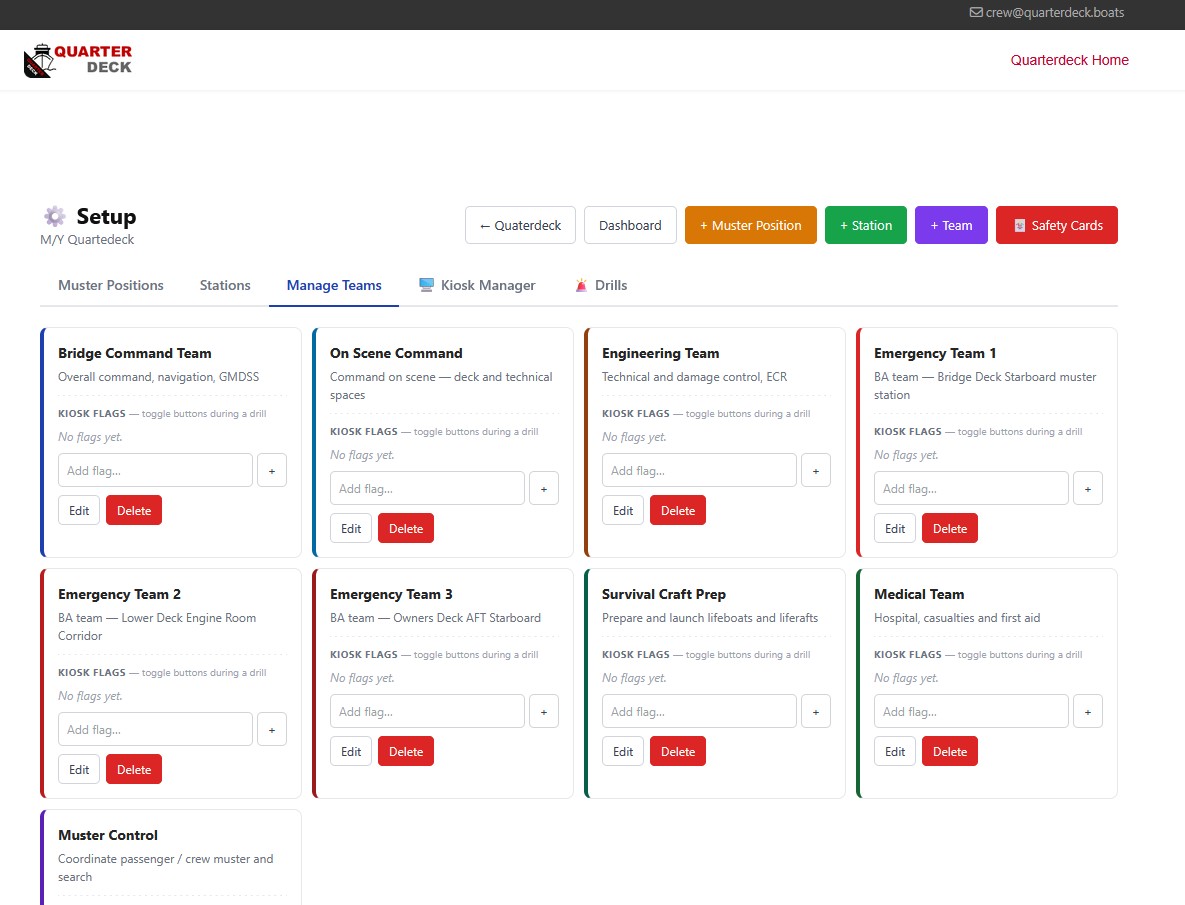Click the Muster Control card title

point(108,836)
